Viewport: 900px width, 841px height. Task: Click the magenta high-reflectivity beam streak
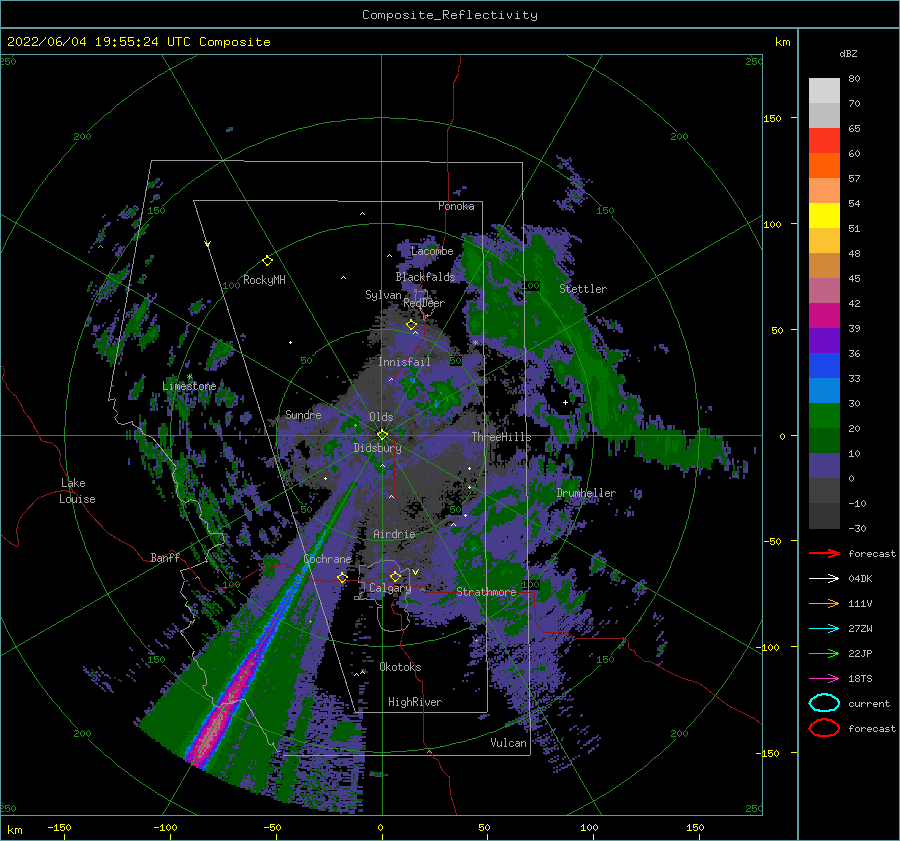coord(225,710)
